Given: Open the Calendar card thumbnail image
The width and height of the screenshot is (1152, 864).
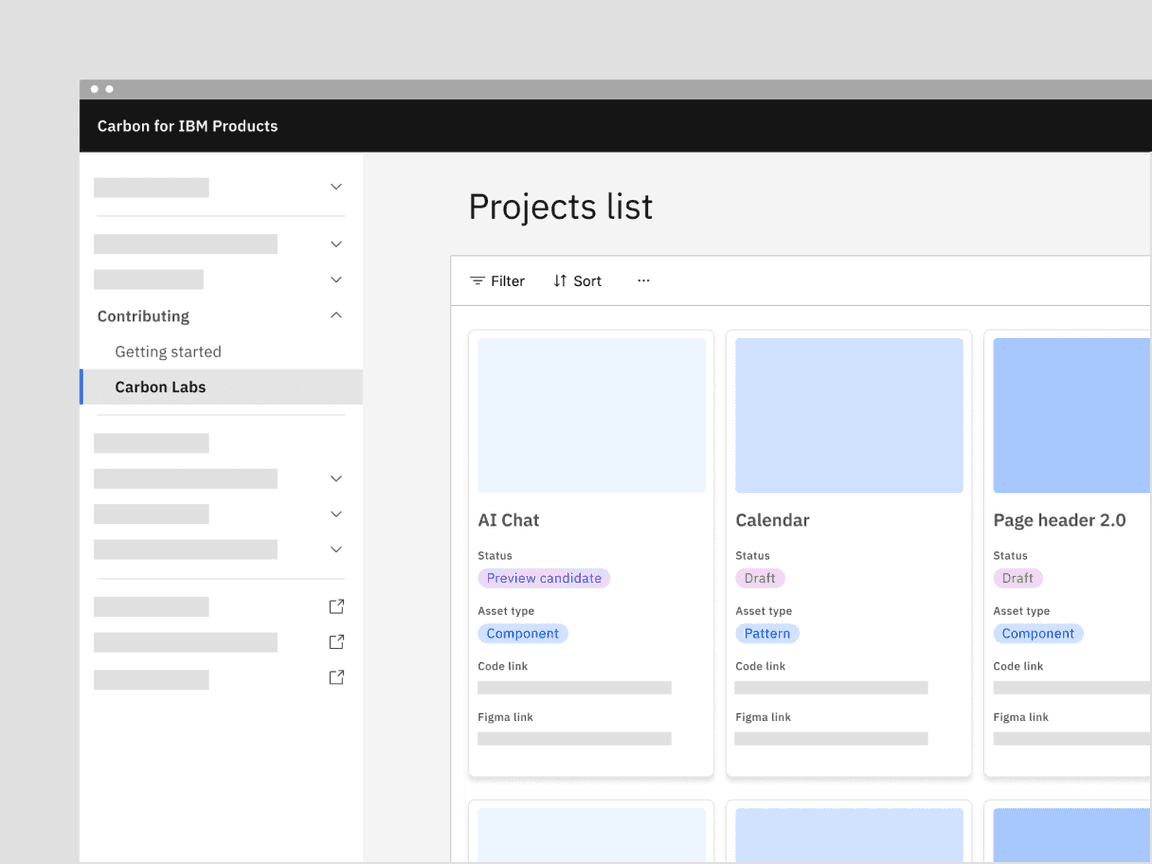Looking at the screenshot, I should [849, 415].
